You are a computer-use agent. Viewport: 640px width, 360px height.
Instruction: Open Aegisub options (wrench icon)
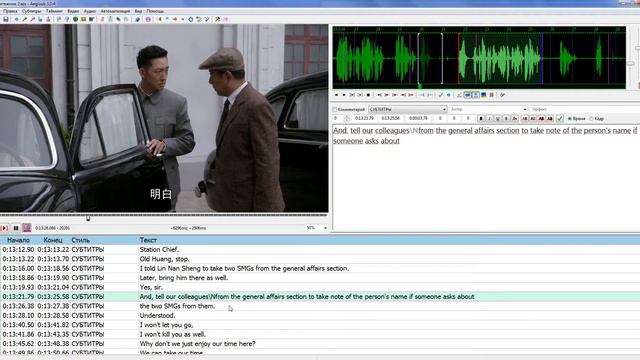[x=218, y=19]
